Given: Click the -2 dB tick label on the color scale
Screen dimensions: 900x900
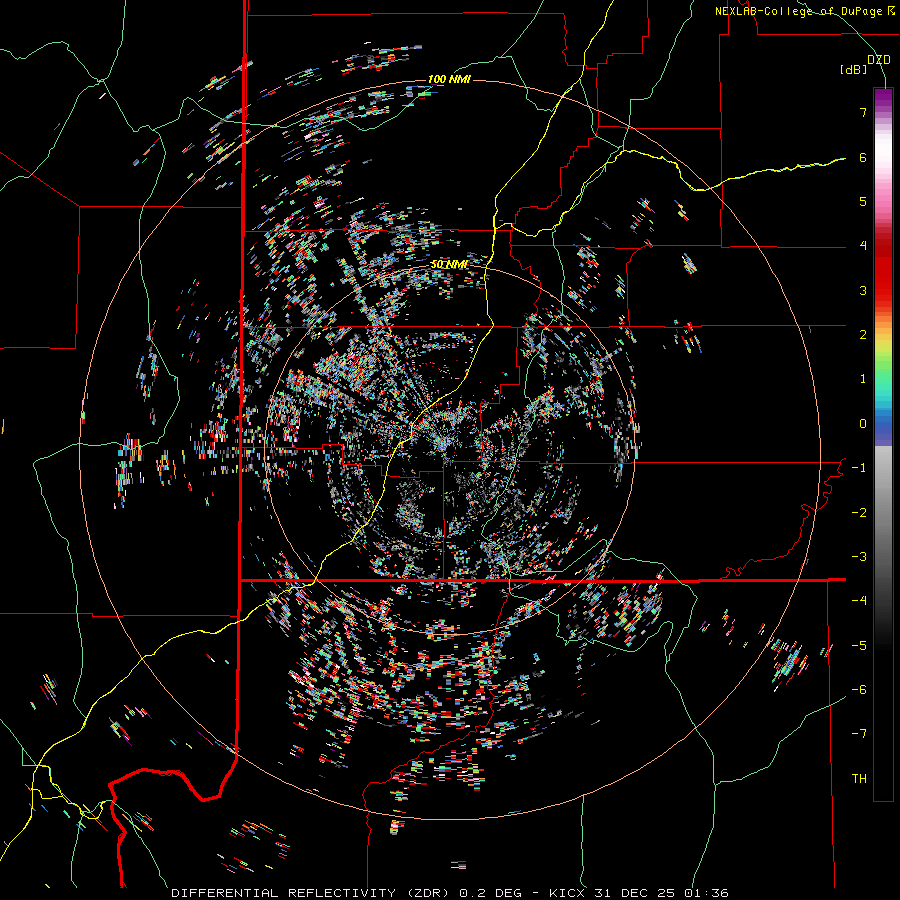Looking at the screenshot, I should tap(859, 513).
